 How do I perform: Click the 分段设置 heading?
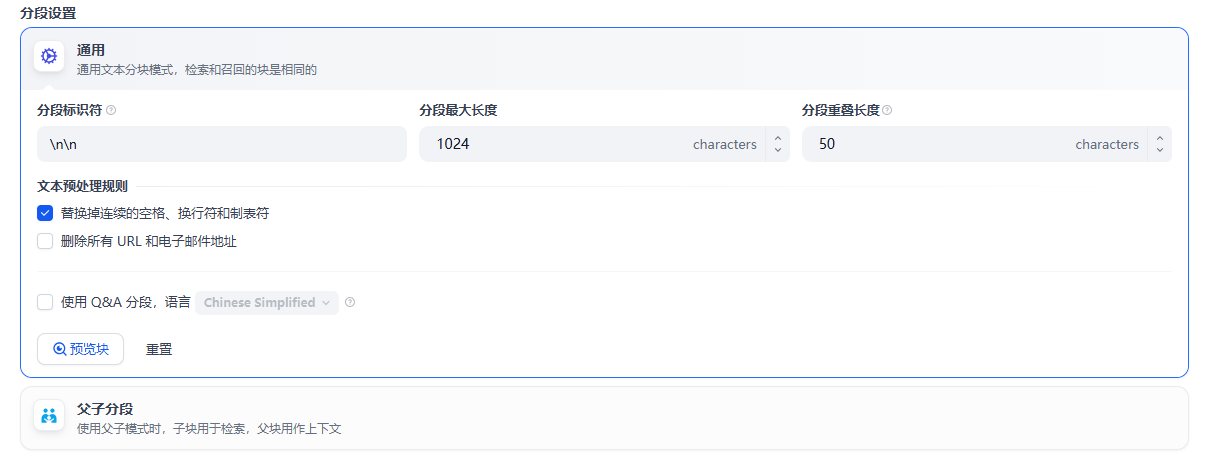click(48, 13)
